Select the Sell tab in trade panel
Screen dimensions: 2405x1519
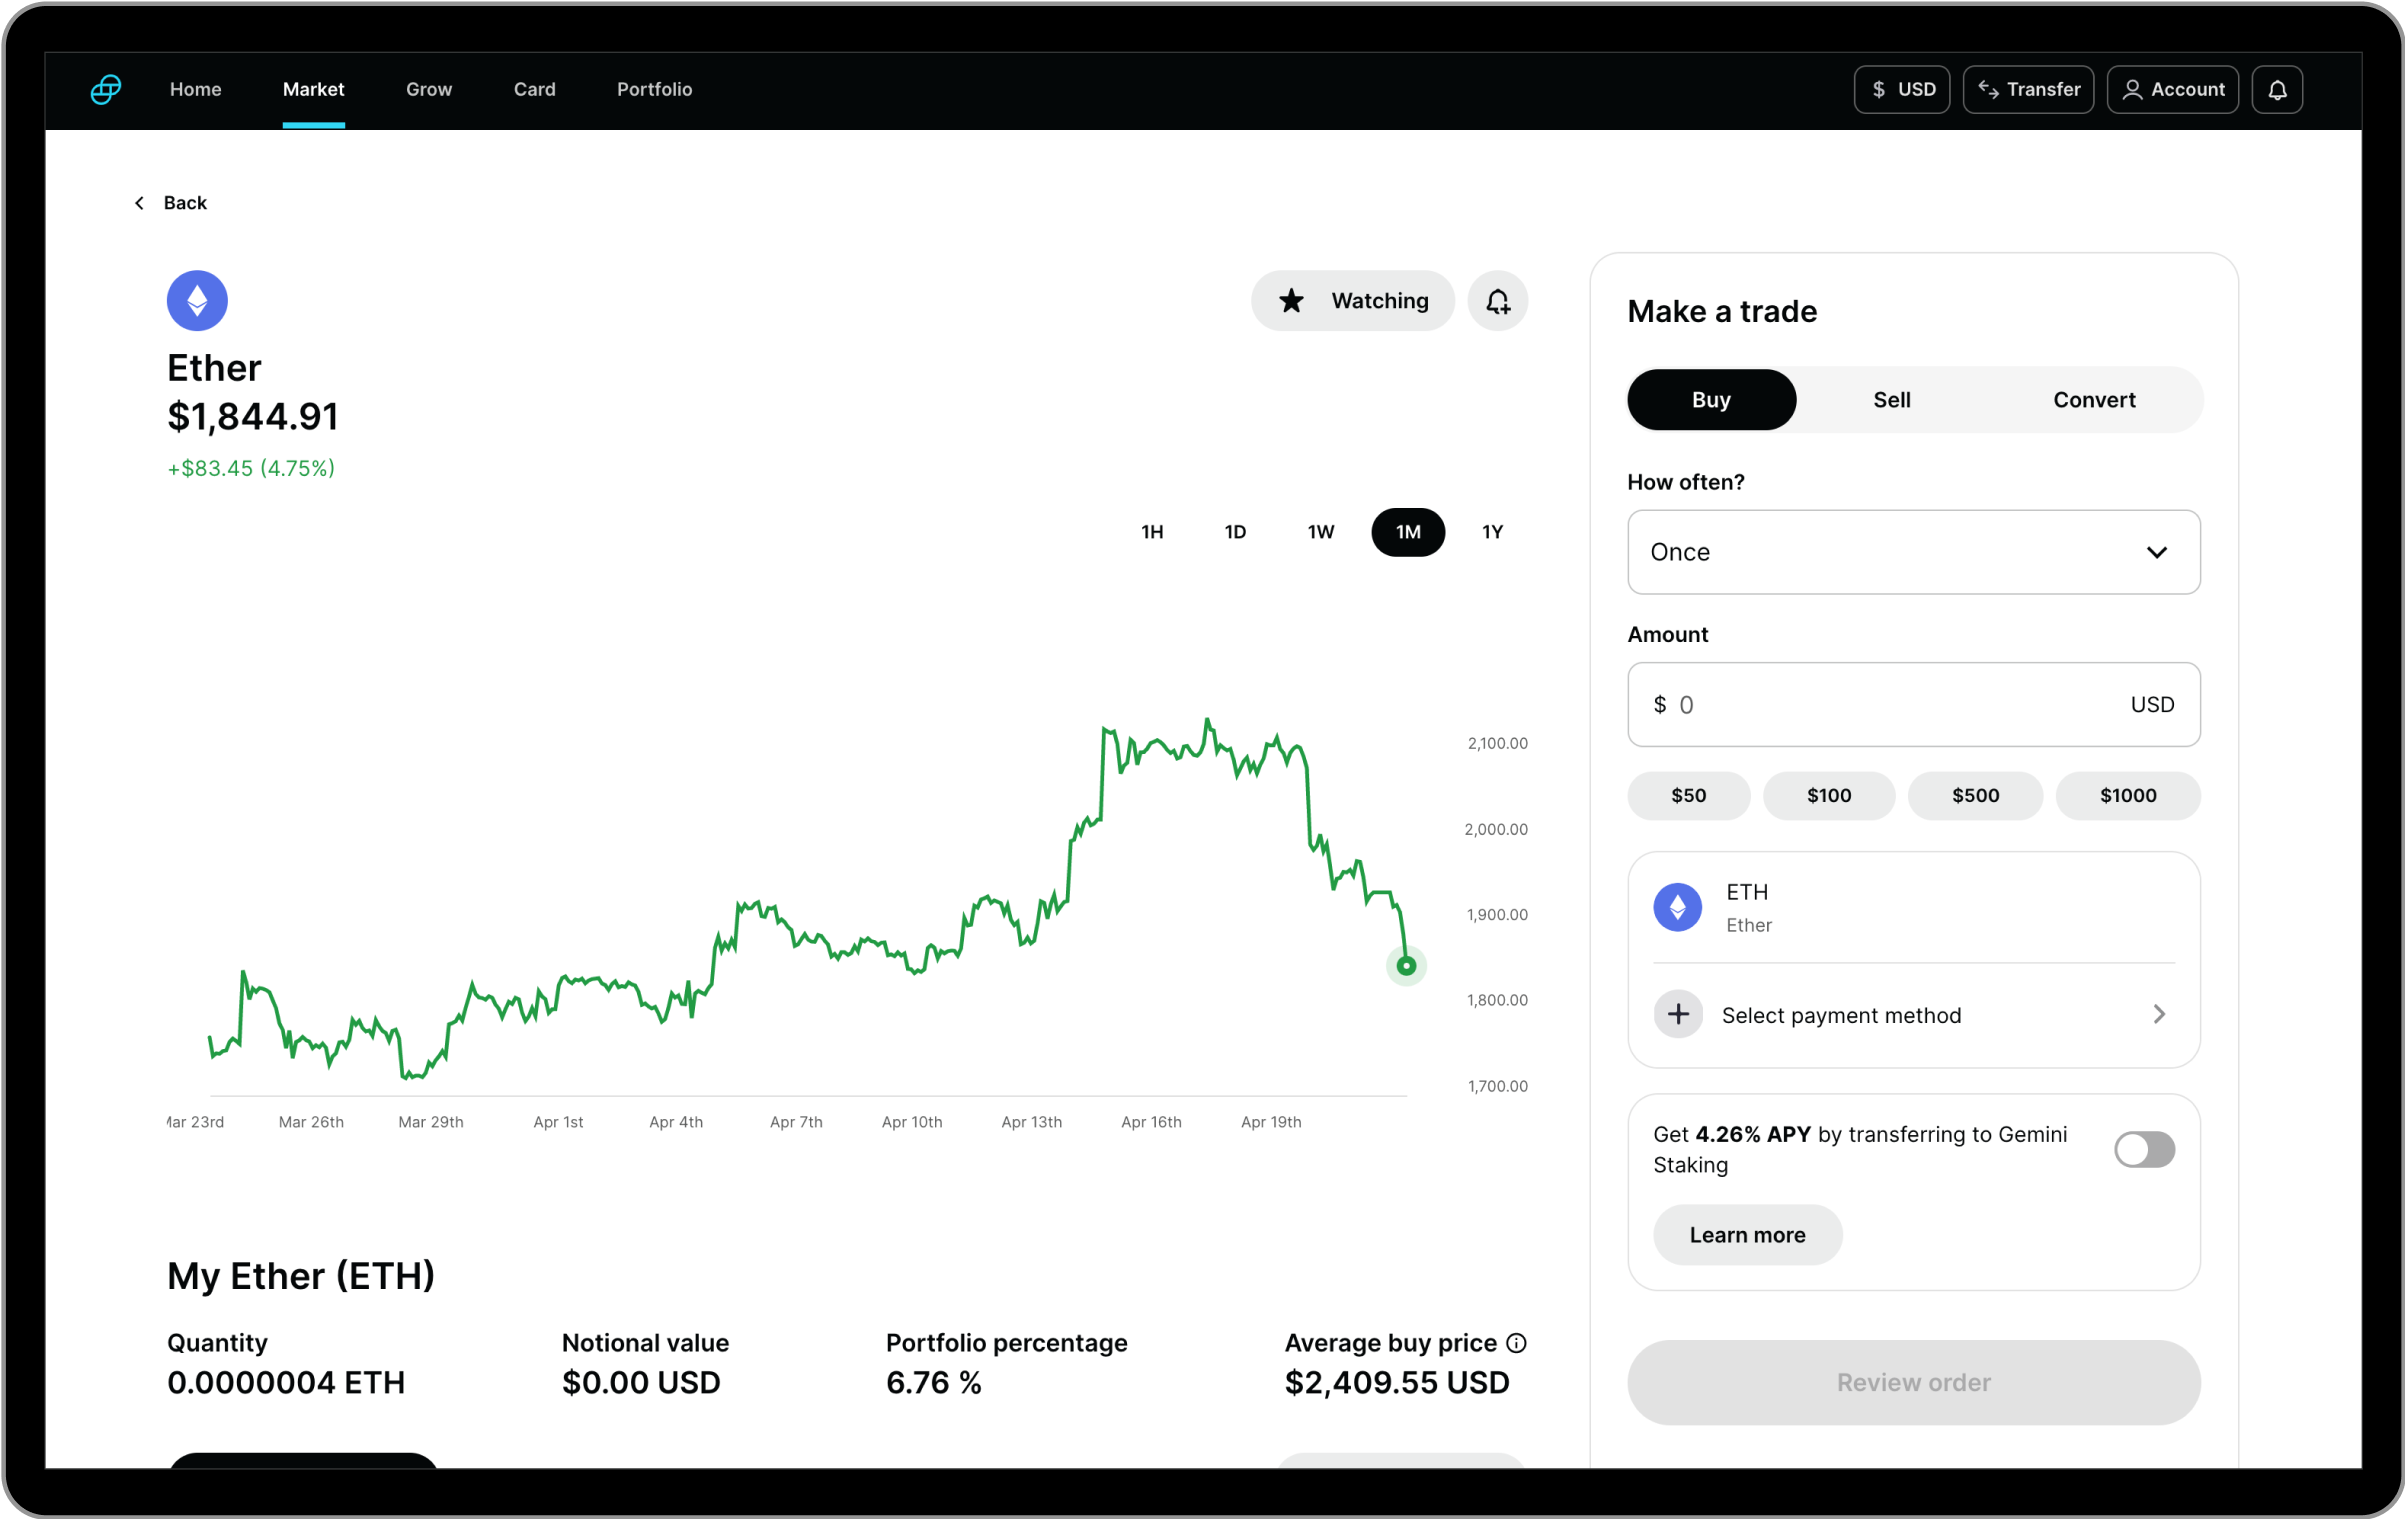pyautogui.click(x=1893, y=399)
